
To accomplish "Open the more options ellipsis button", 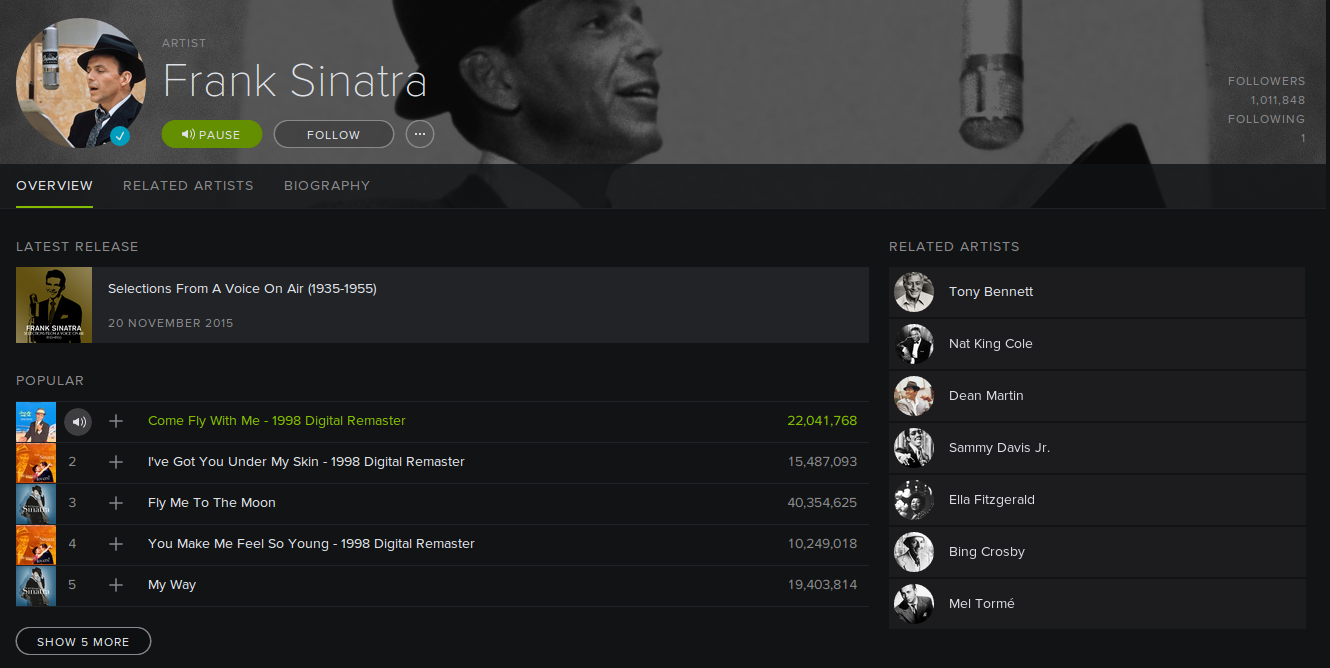I will (x=420, y=134).
